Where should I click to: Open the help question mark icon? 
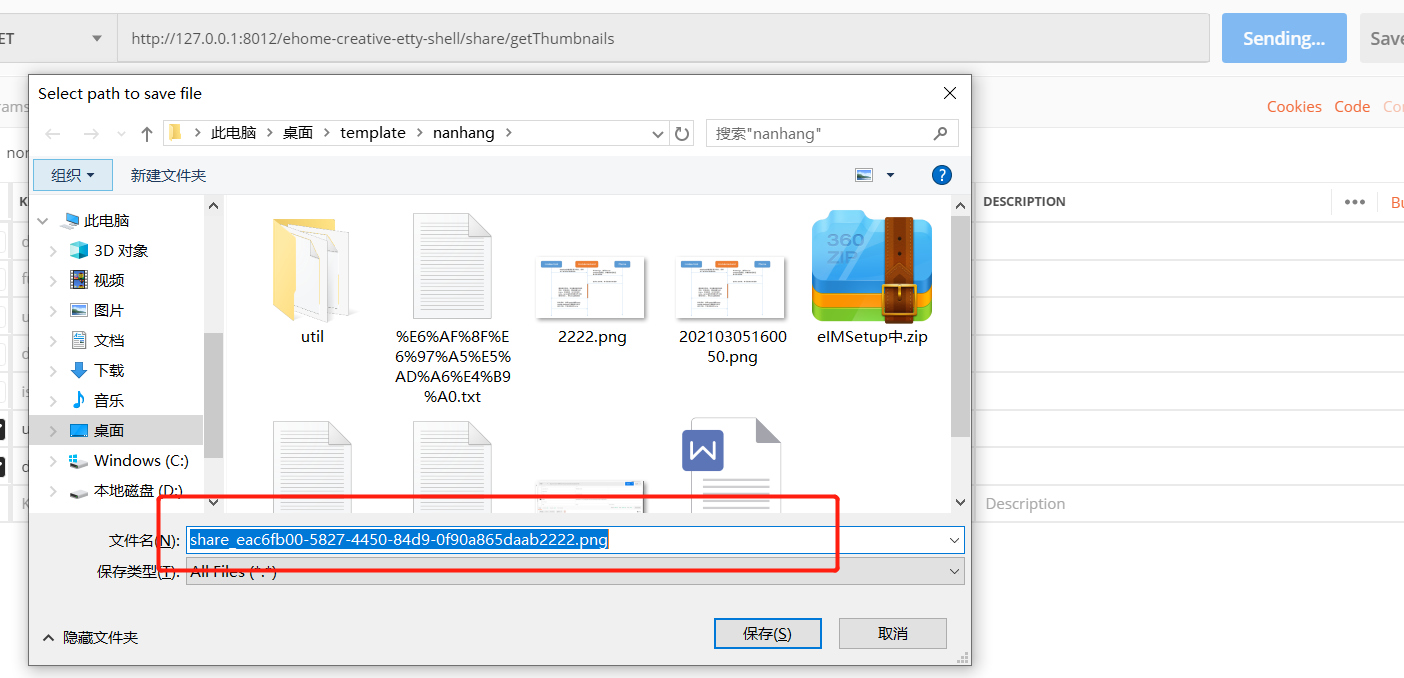941,175
